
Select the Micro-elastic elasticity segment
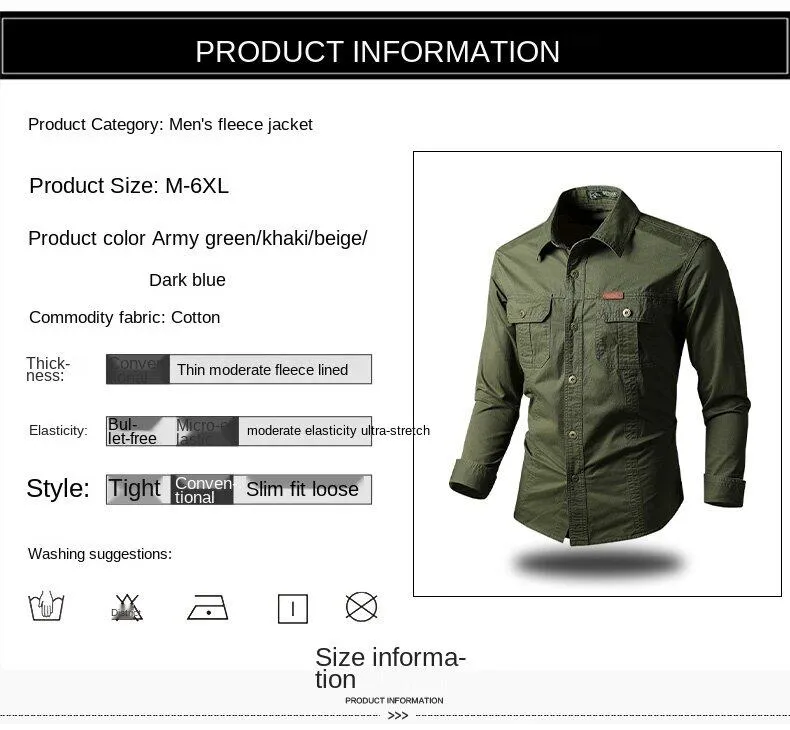point(207,431)
